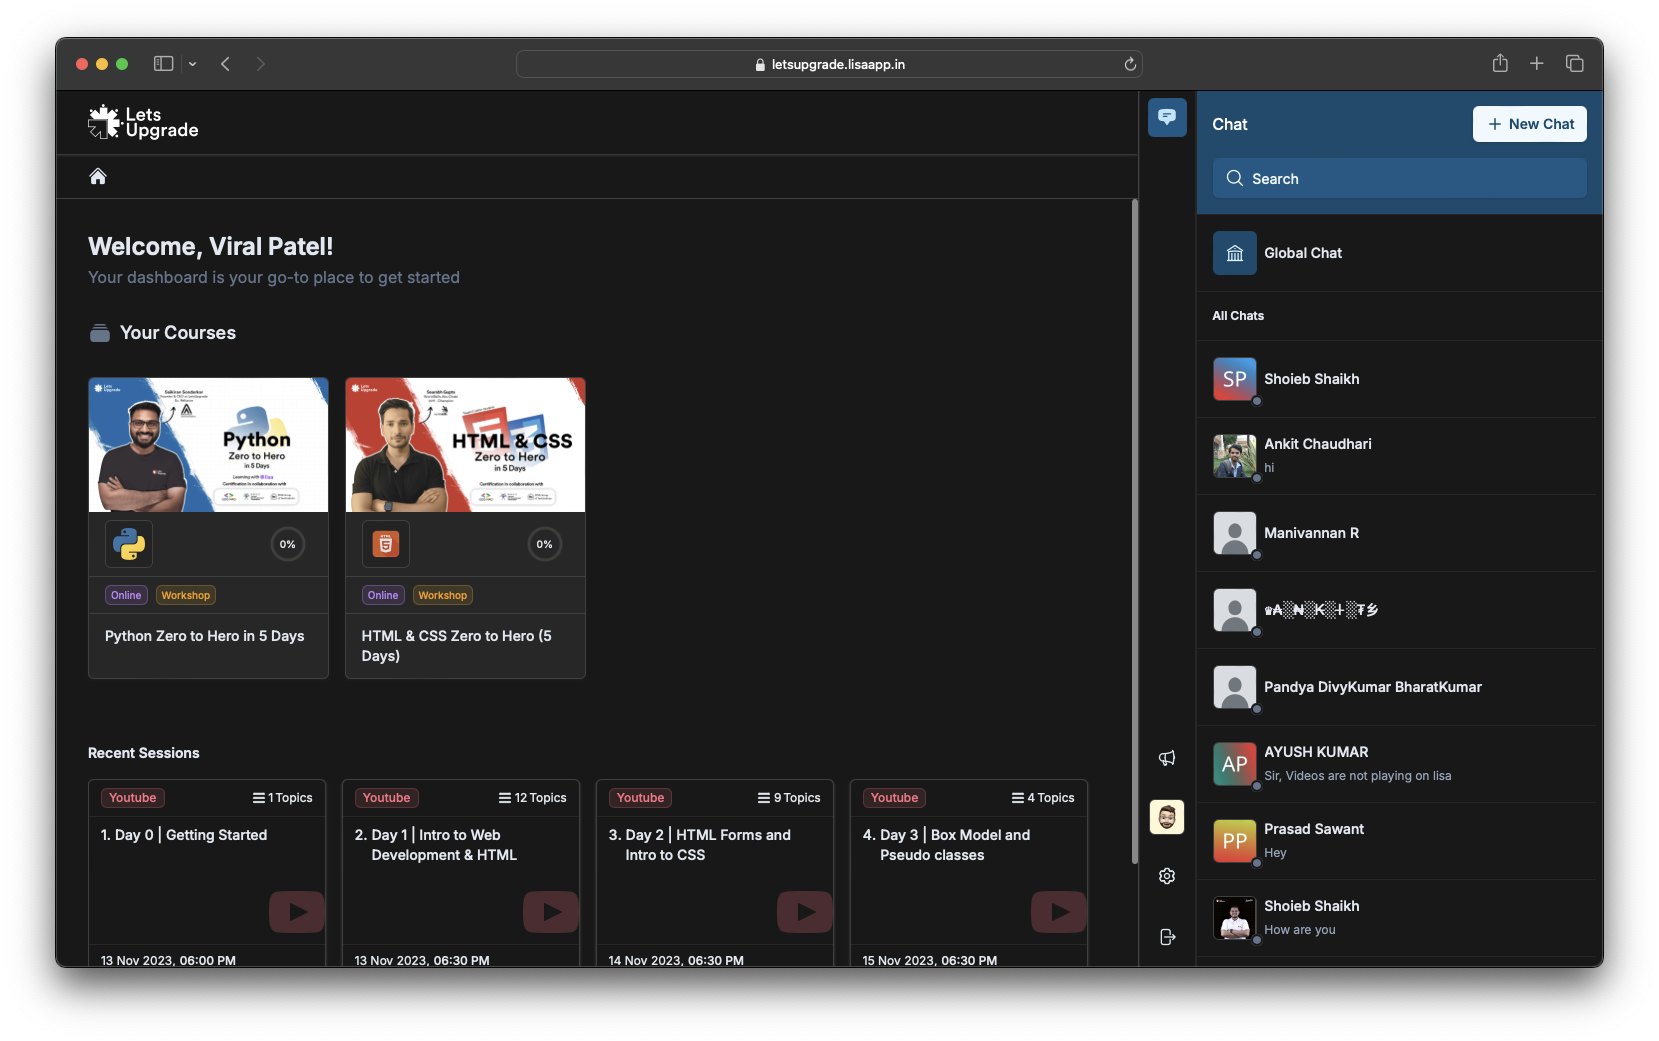This screenshot has width=1659, height=1041.
Task: Click the Global Chat building icon
Action: point(1235,253)
